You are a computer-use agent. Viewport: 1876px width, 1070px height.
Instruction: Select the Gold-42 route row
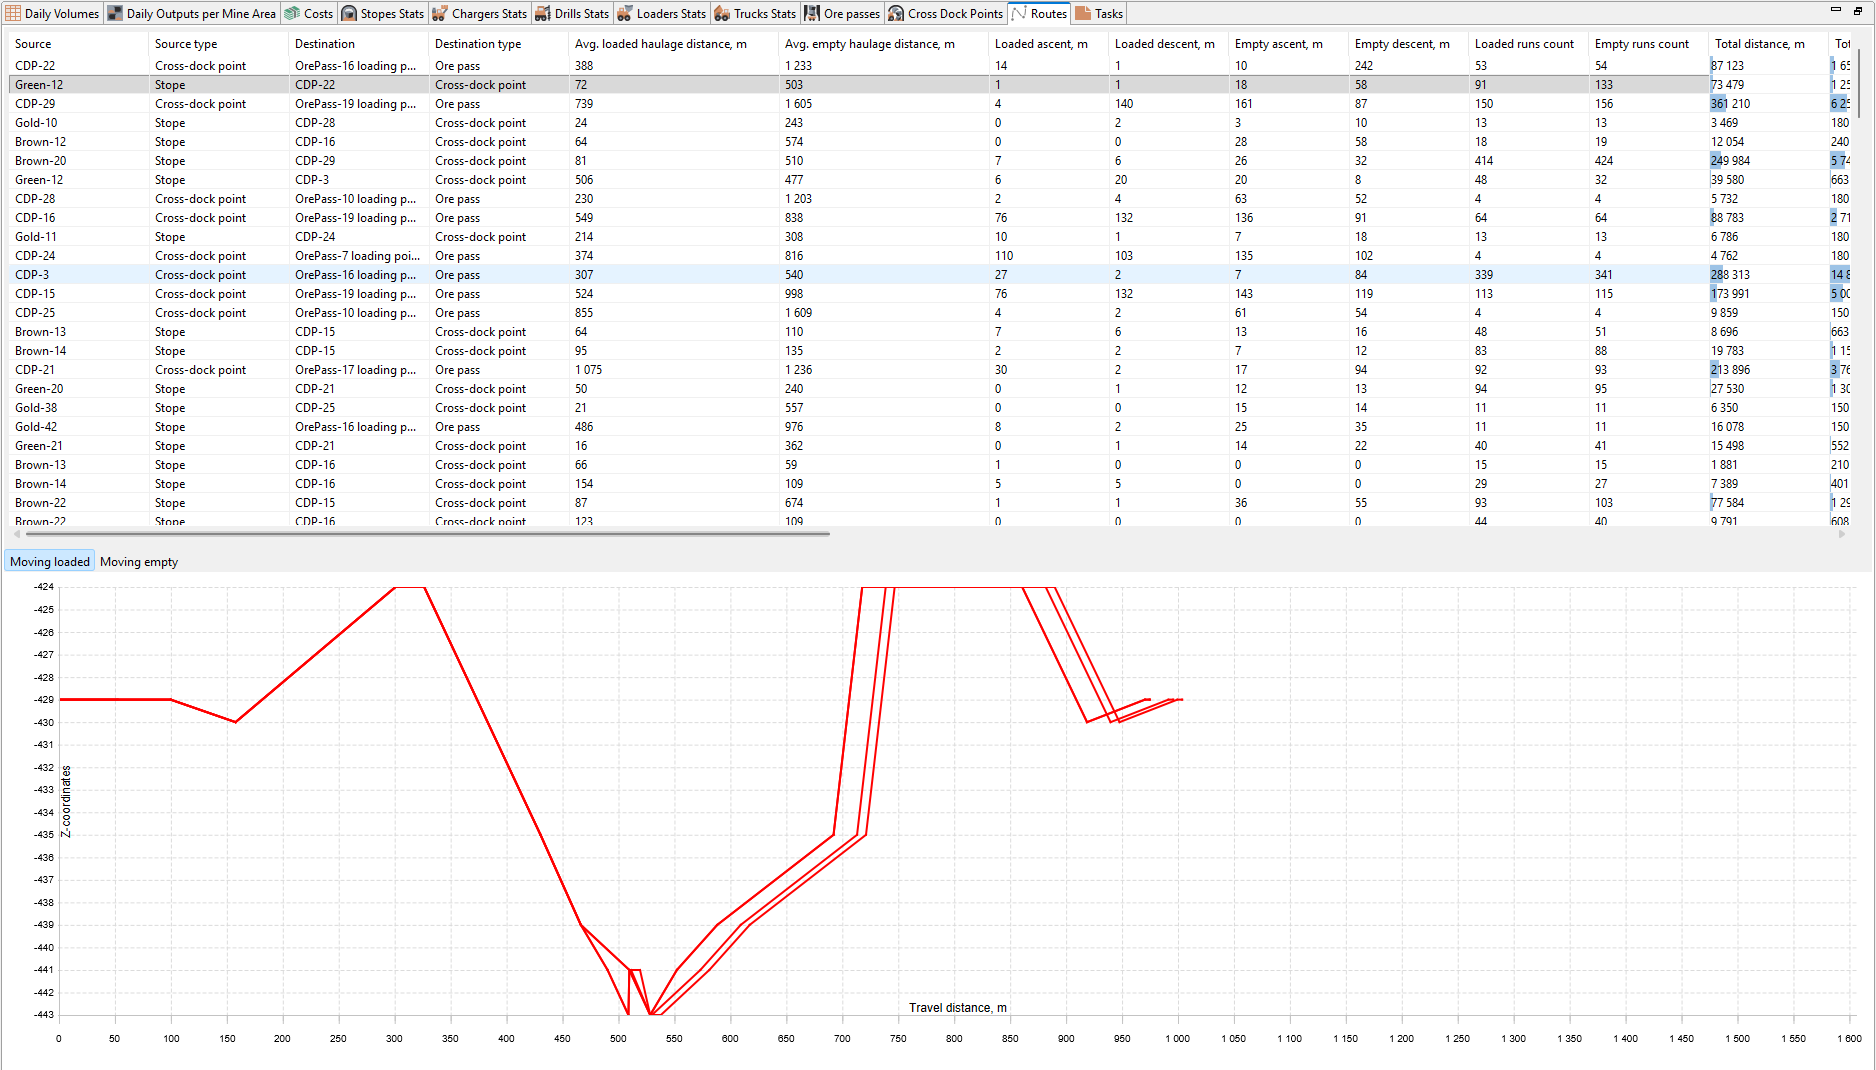point(930,427)
